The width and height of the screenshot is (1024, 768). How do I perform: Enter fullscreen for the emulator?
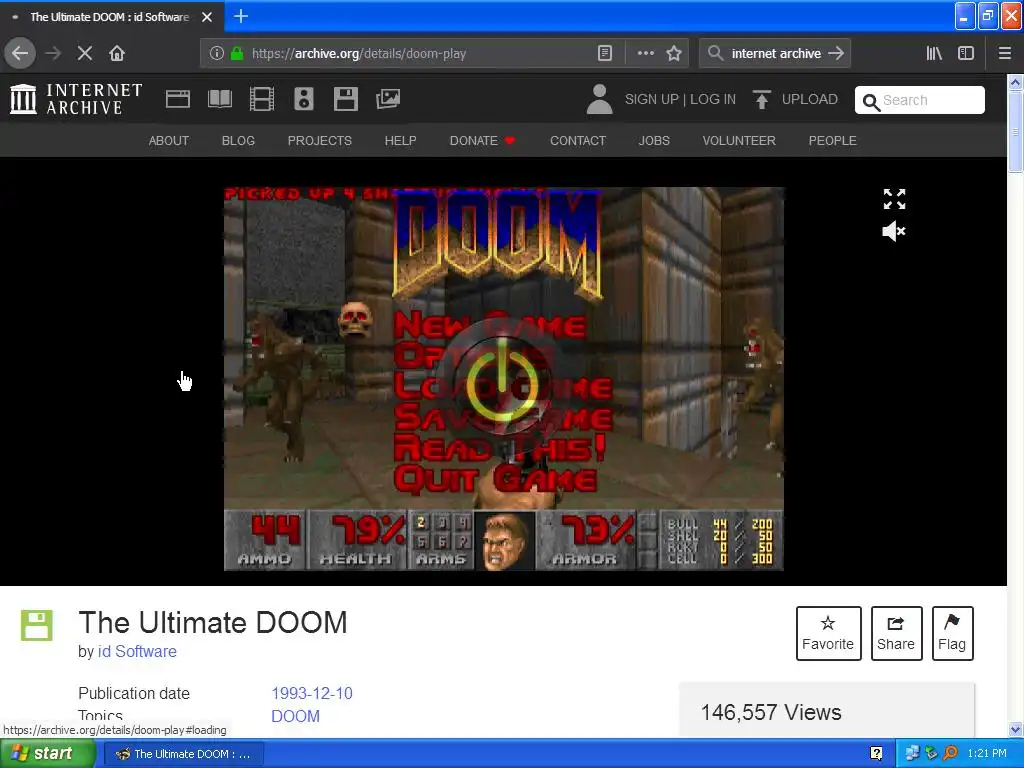coord(894,199)
